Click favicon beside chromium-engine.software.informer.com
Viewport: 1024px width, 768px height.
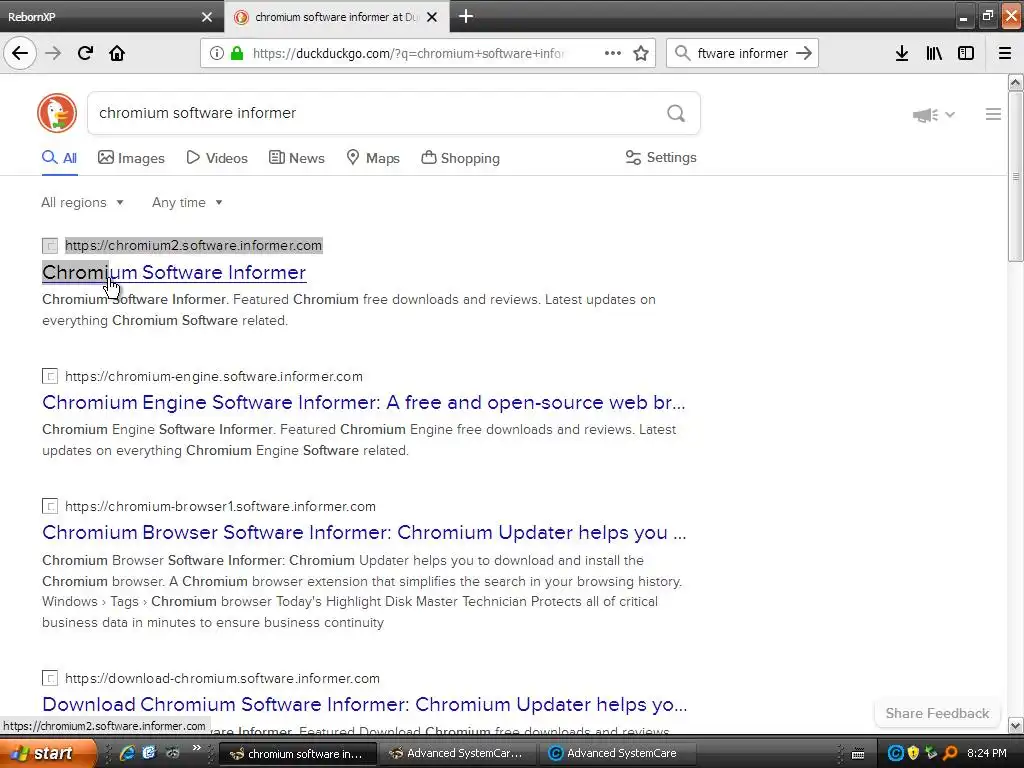pyautogui.click(x=50, y=376)
